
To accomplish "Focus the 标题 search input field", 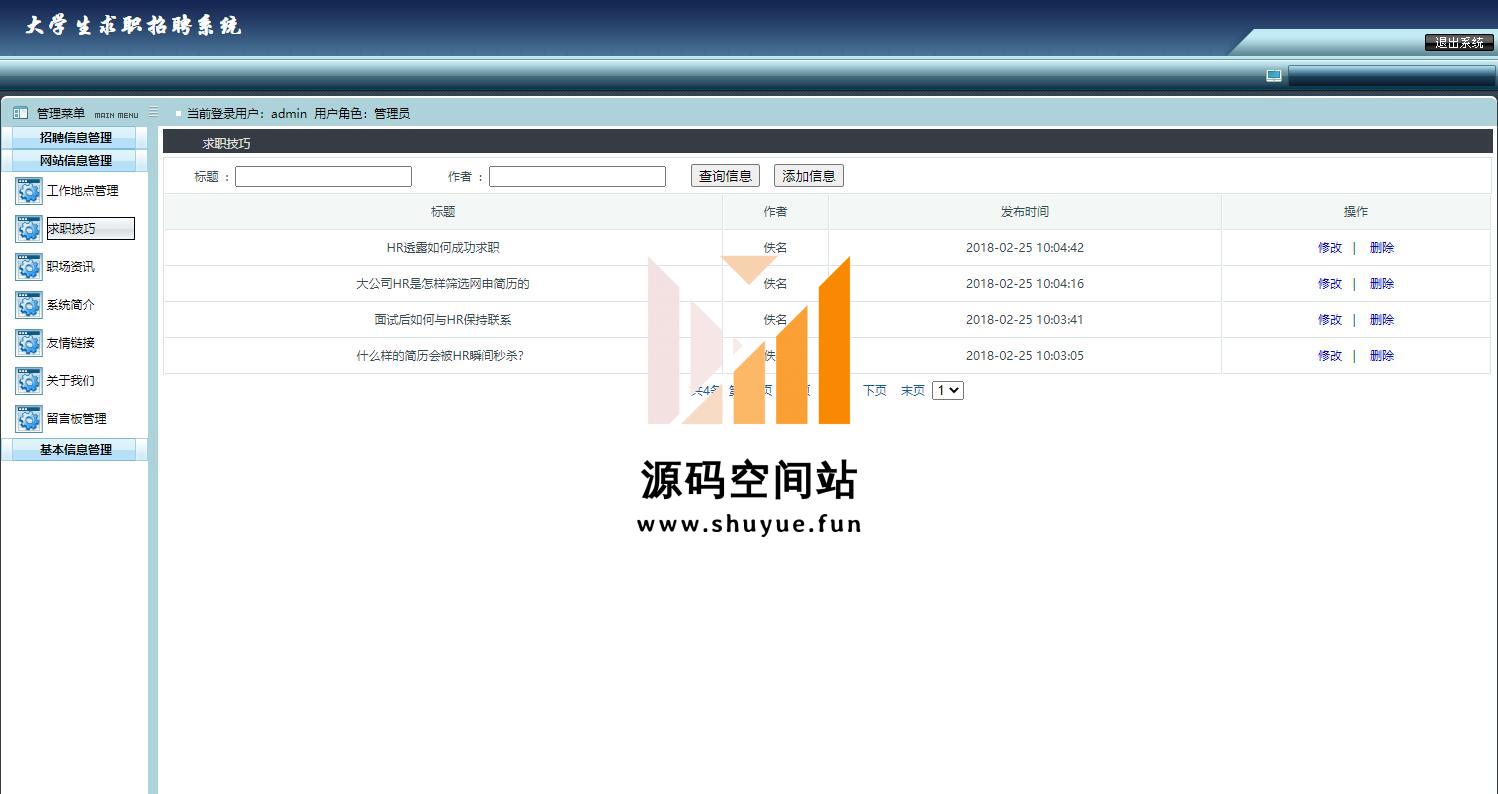I will pos(323,176).
